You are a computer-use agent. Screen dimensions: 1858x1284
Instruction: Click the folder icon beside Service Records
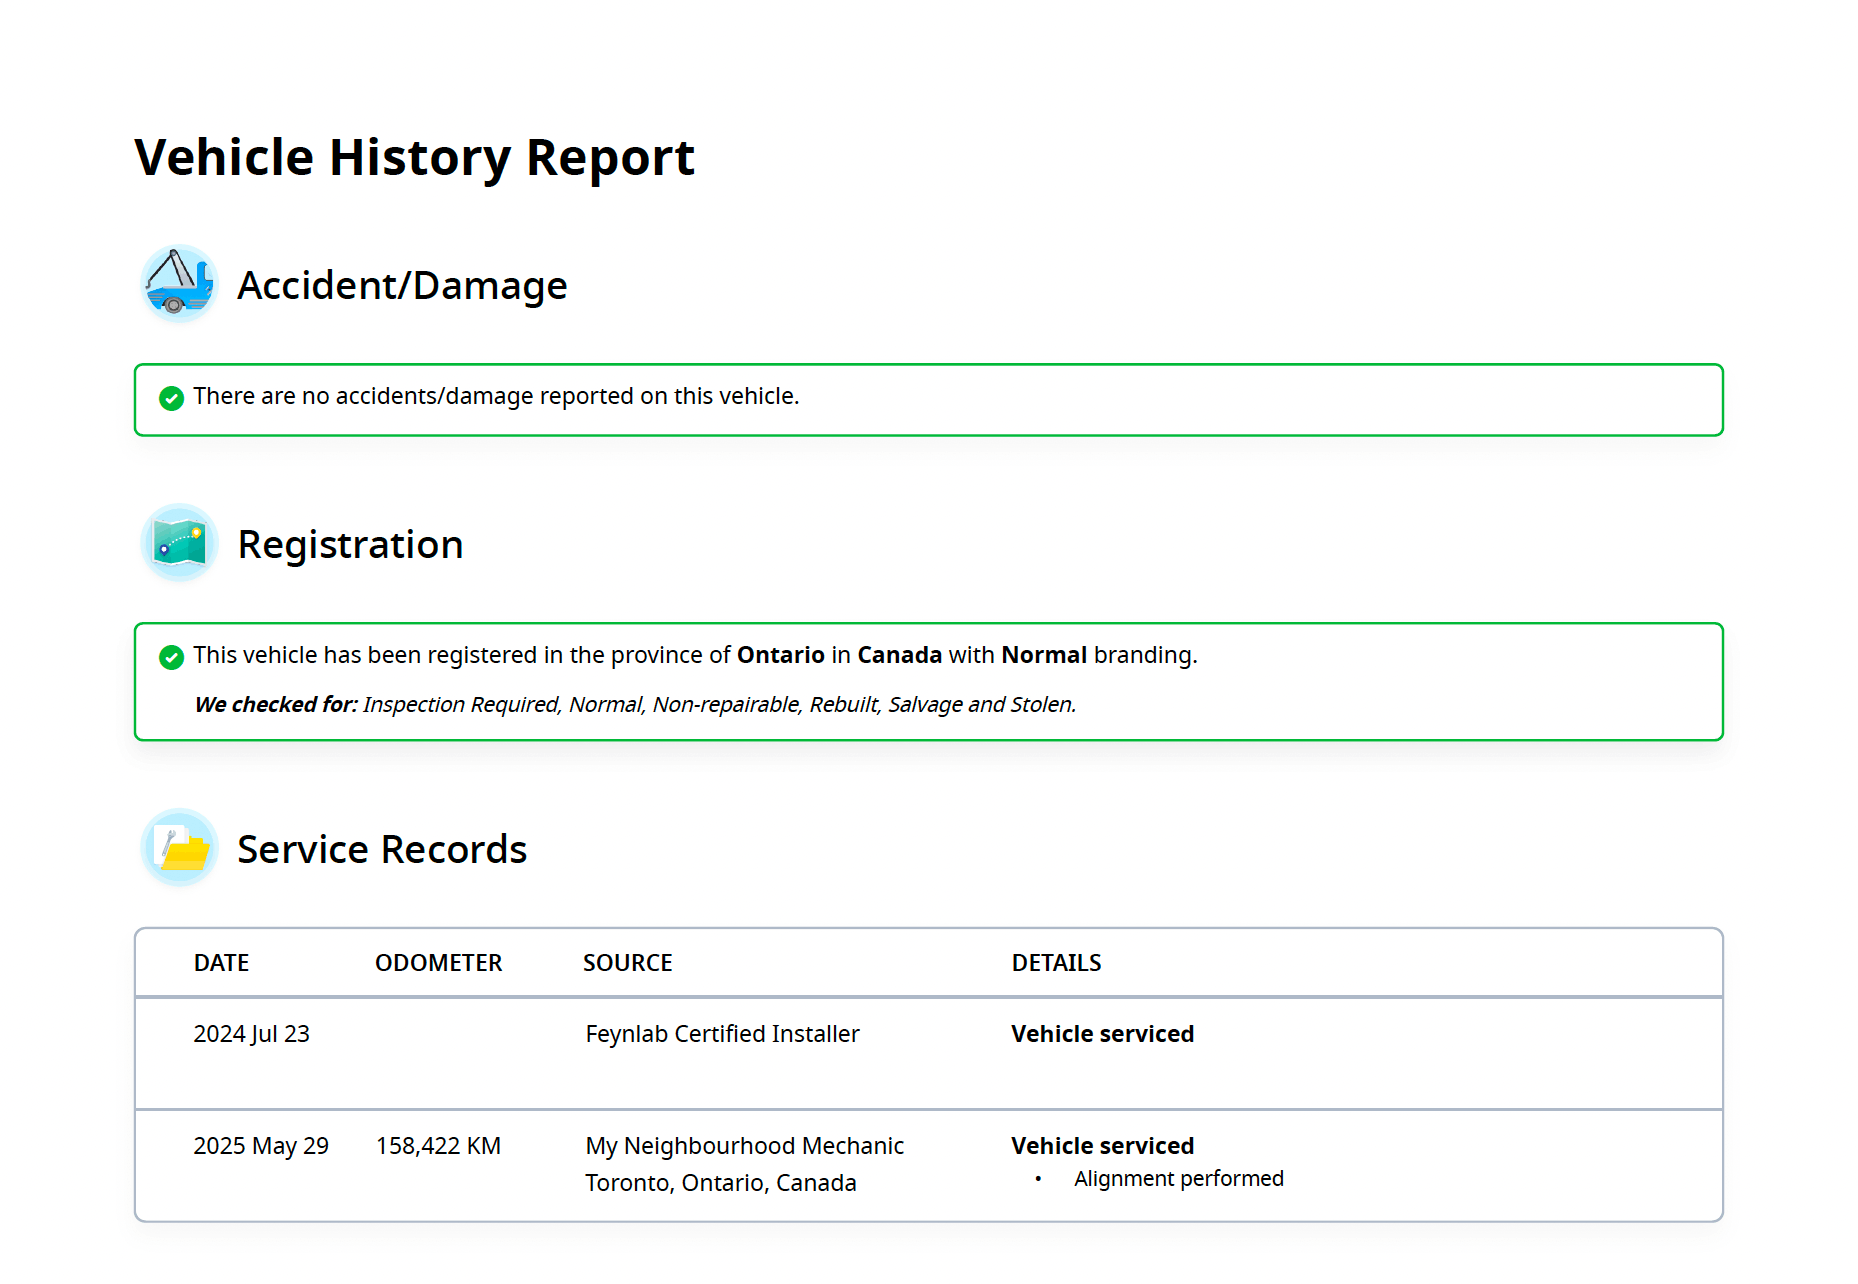[179, 848]
